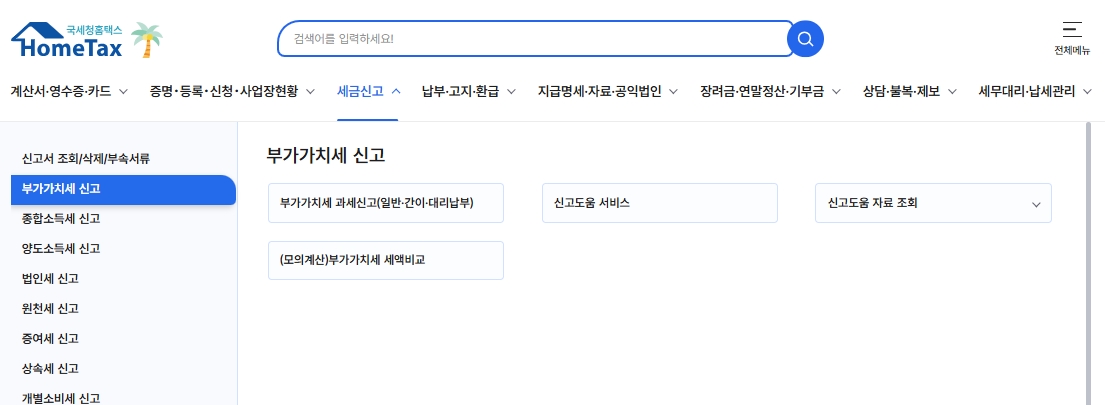1105x405 pixels.
Task: Click the vertical scrollbar on the right
Action: (x=1089, y=263)
